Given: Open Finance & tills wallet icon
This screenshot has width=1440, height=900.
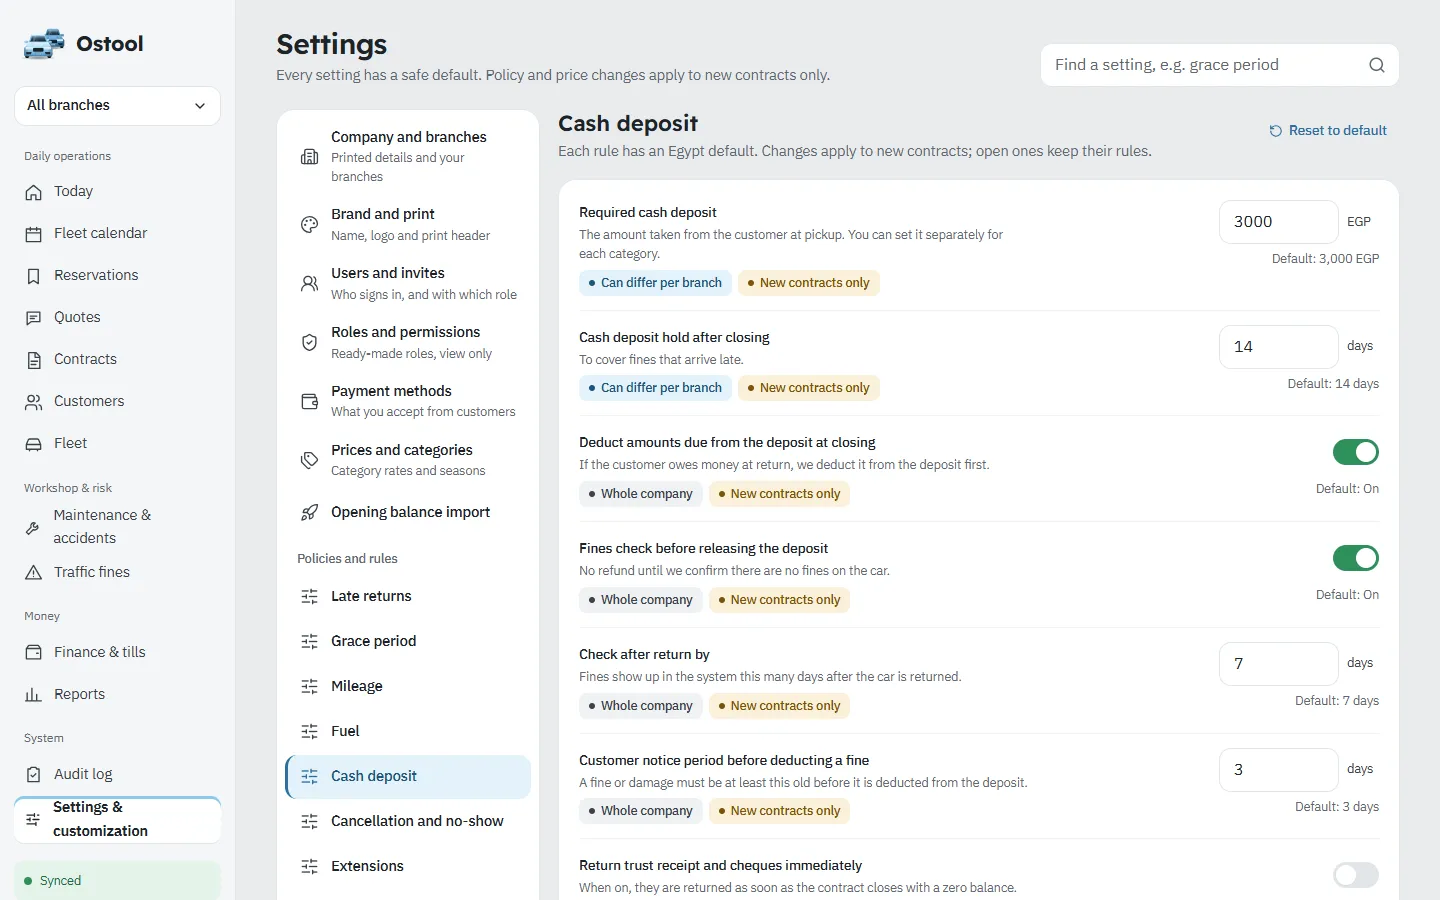Looking at the screenshot, I should [34, 653].
